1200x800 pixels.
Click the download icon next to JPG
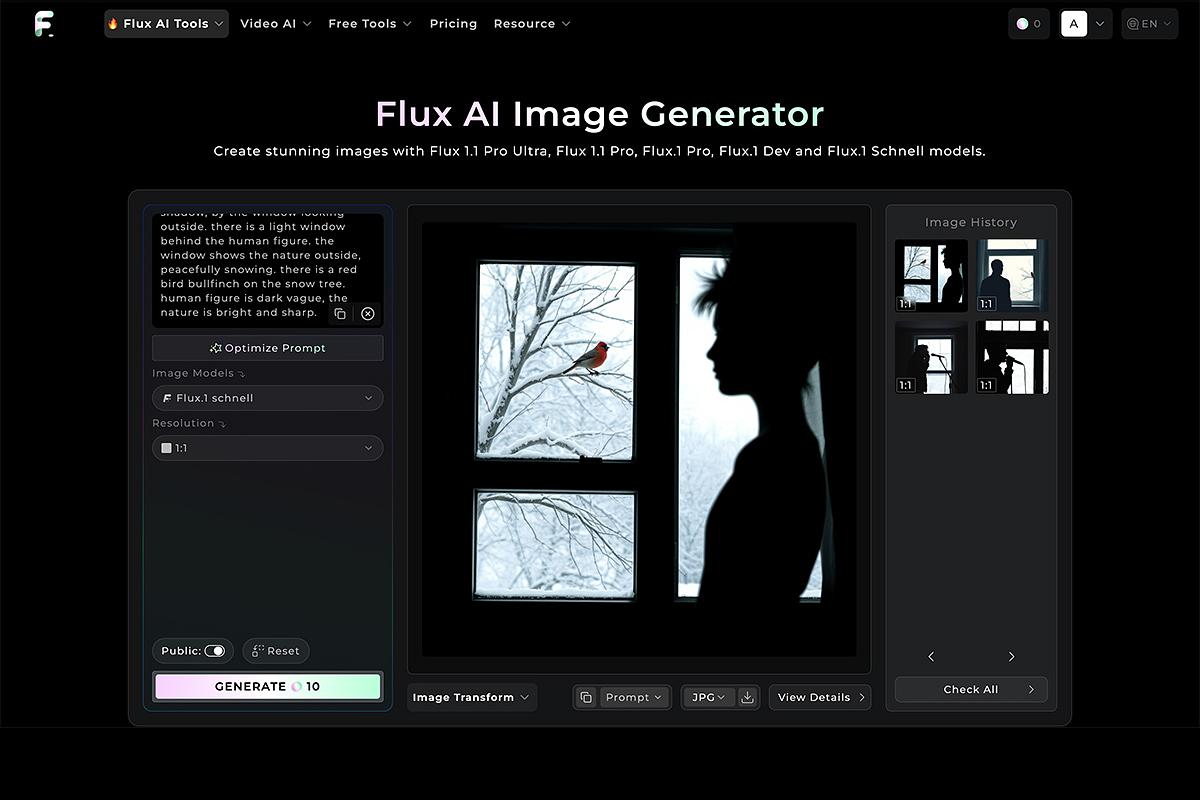point(747,697)
